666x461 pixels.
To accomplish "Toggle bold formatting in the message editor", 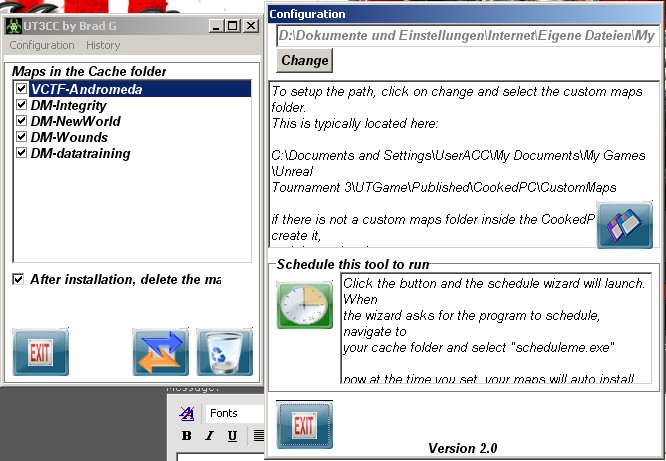I will coord(186,436).
